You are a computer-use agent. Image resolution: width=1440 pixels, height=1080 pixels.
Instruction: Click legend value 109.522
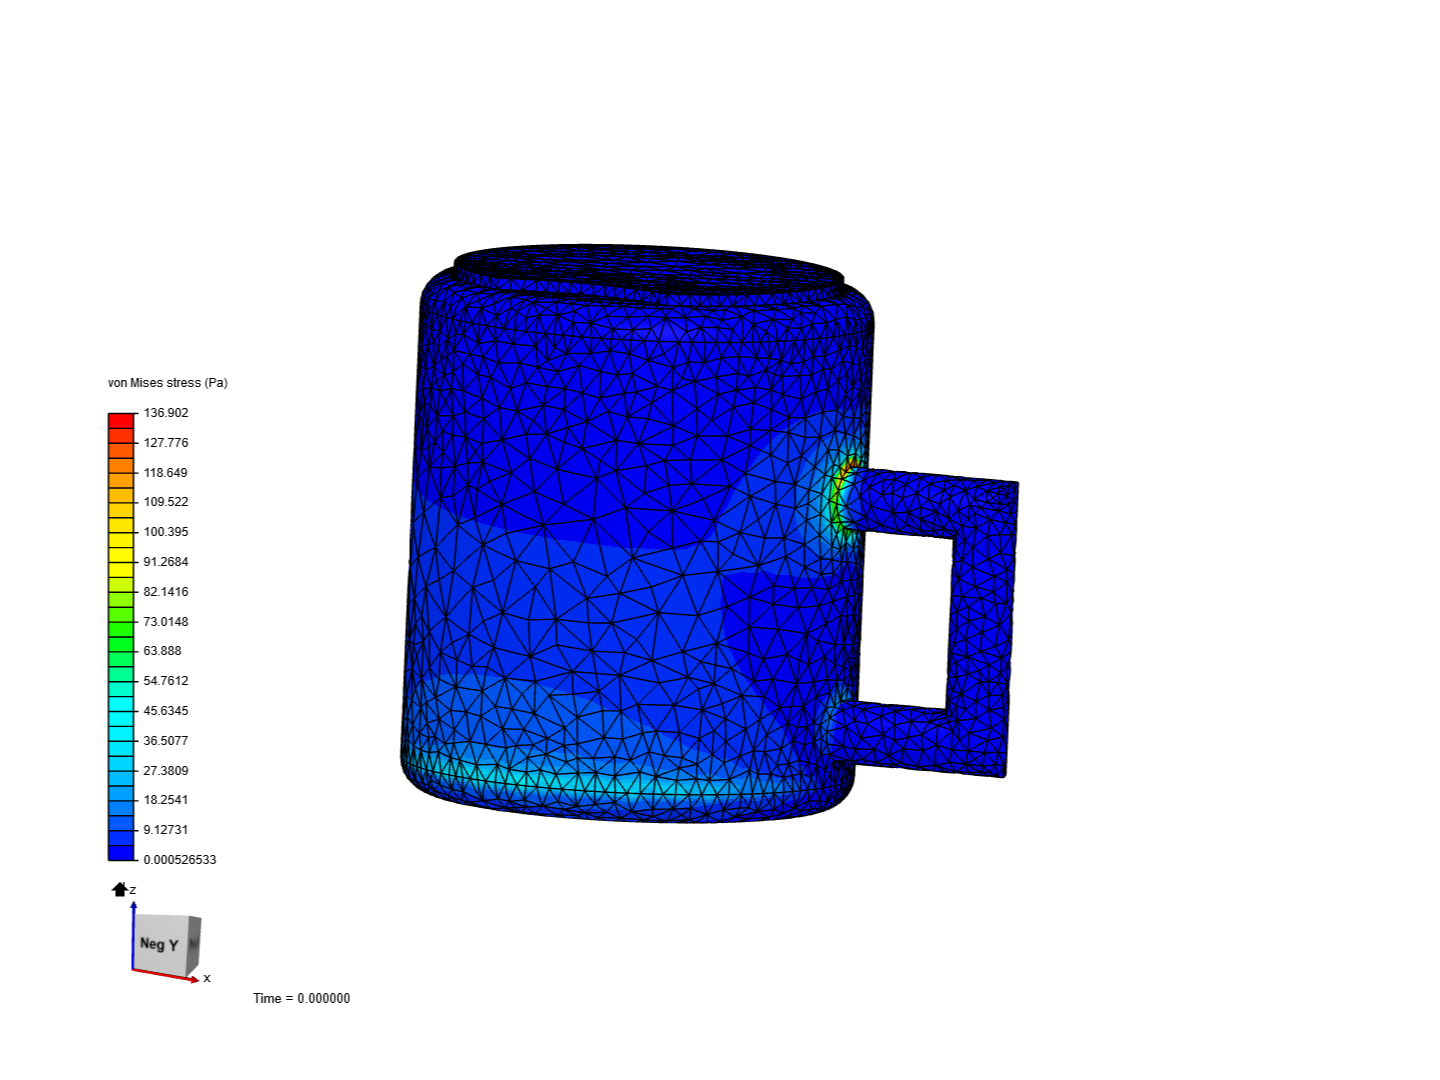click(166, 502)
